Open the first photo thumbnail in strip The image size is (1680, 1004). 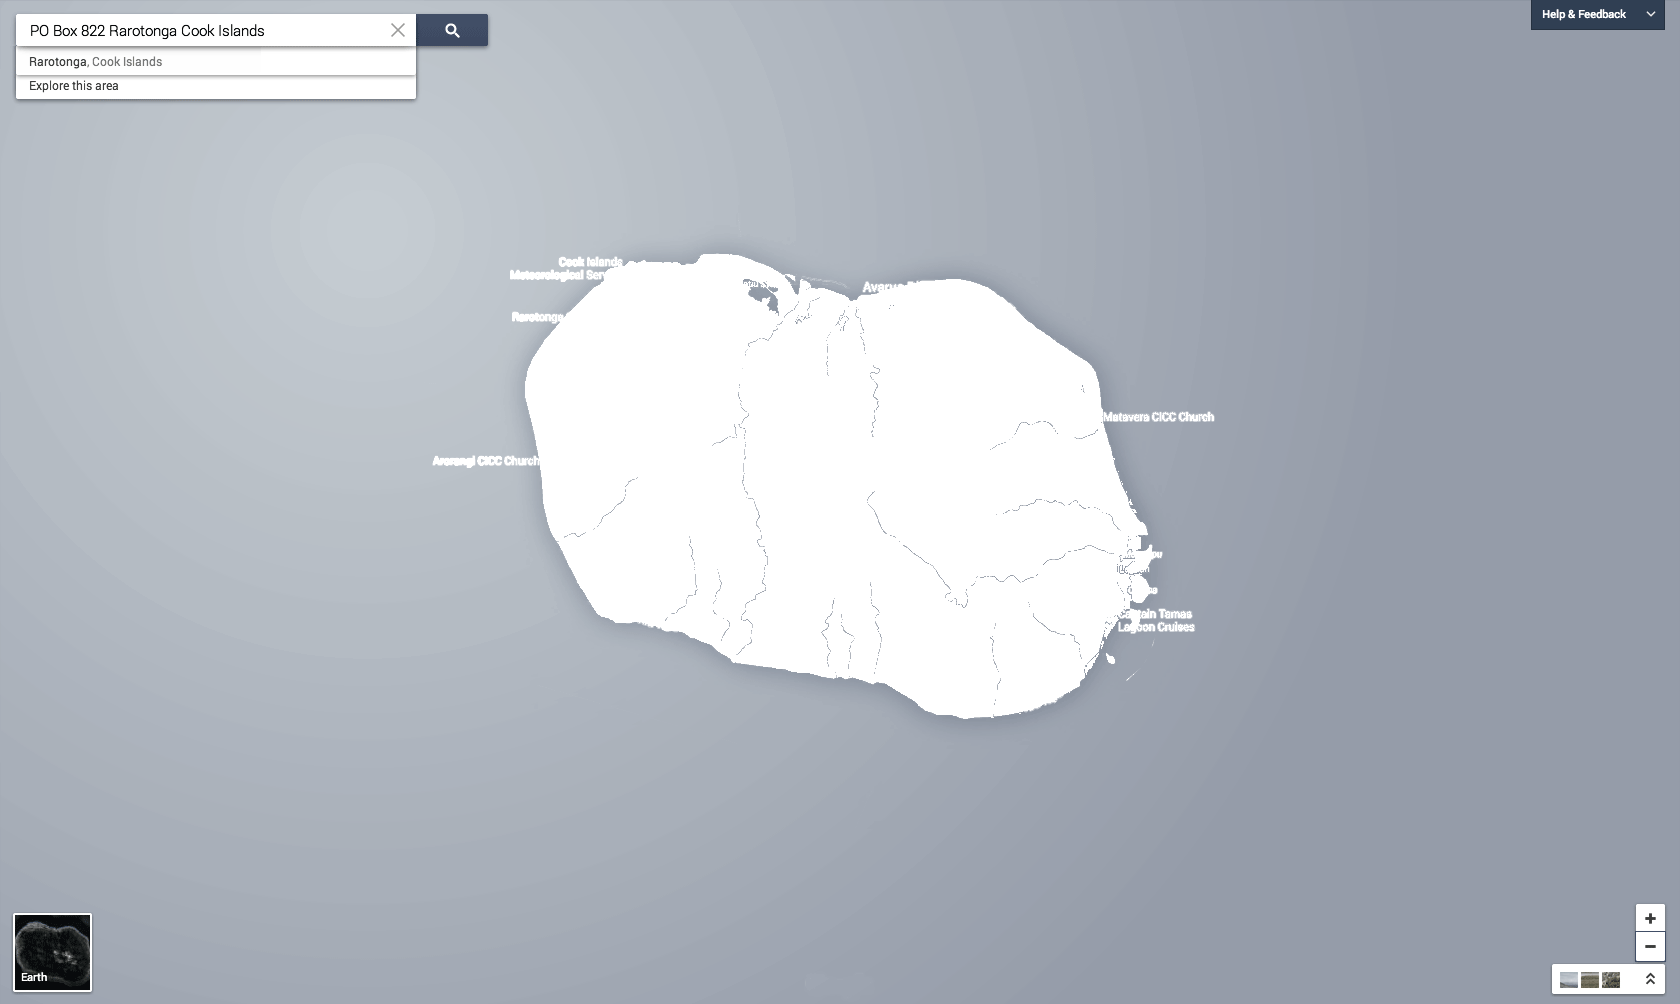click(x=1569, y=980)
